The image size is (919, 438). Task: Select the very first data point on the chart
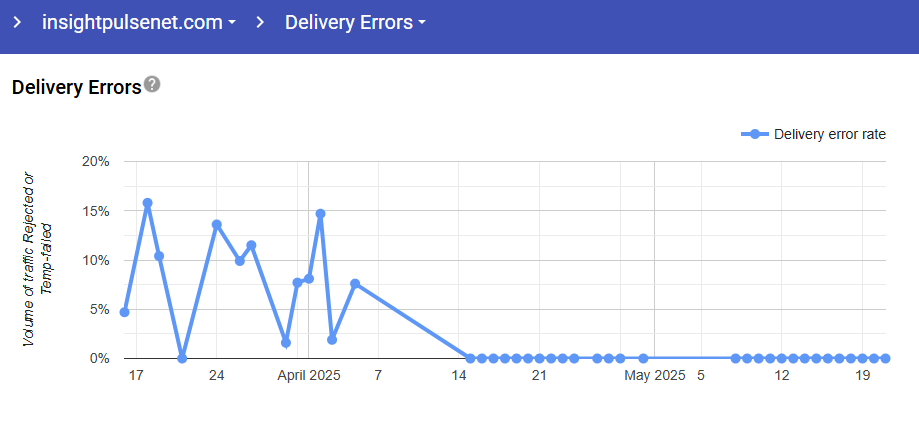tap(124, 312)
